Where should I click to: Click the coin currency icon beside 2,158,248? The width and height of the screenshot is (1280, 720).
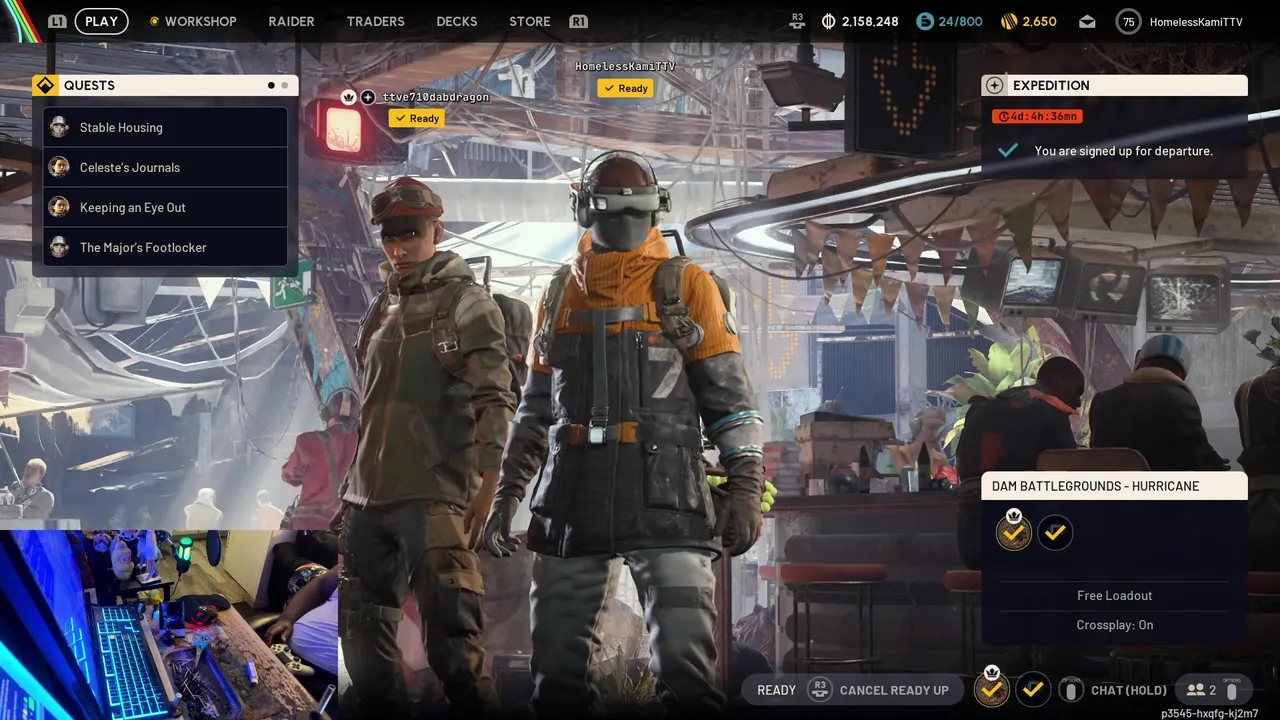click(829, 21)
